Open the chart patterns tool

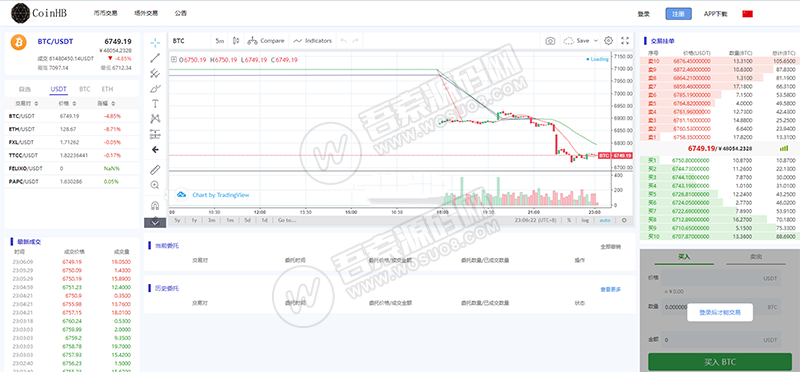[156, 119]
